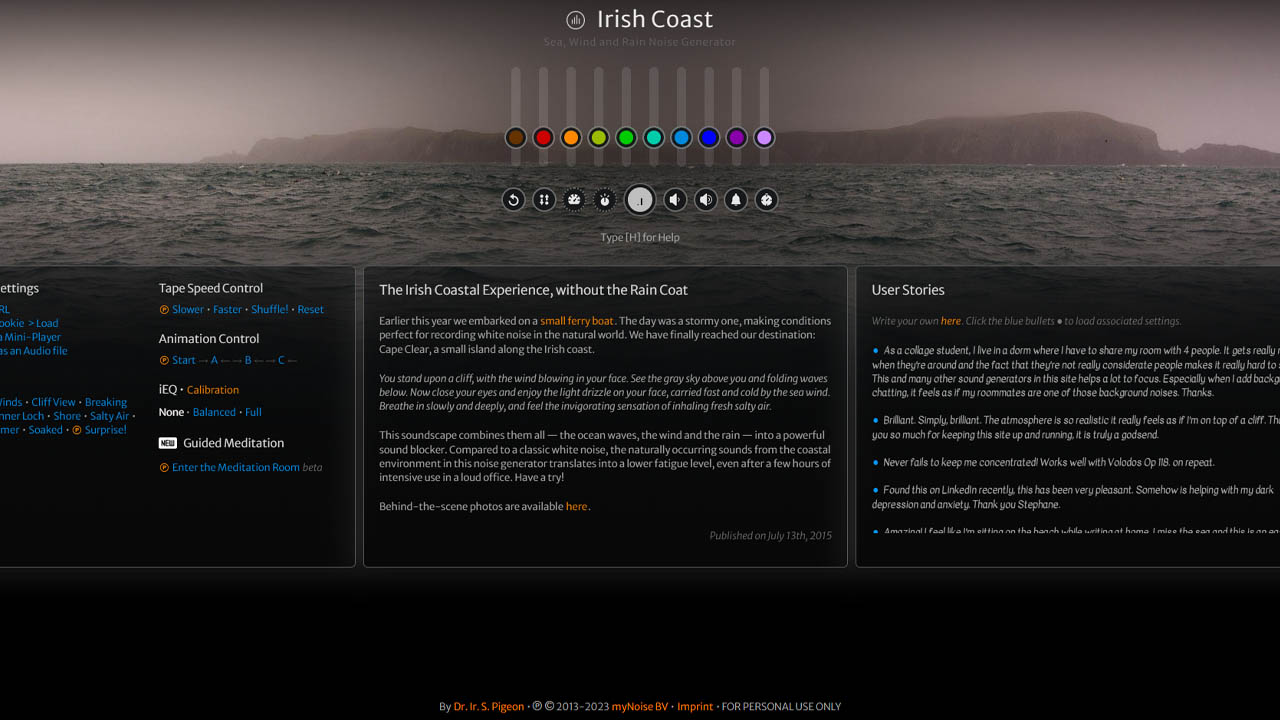Click the dark blue slider knob

(x=709, y=138)
